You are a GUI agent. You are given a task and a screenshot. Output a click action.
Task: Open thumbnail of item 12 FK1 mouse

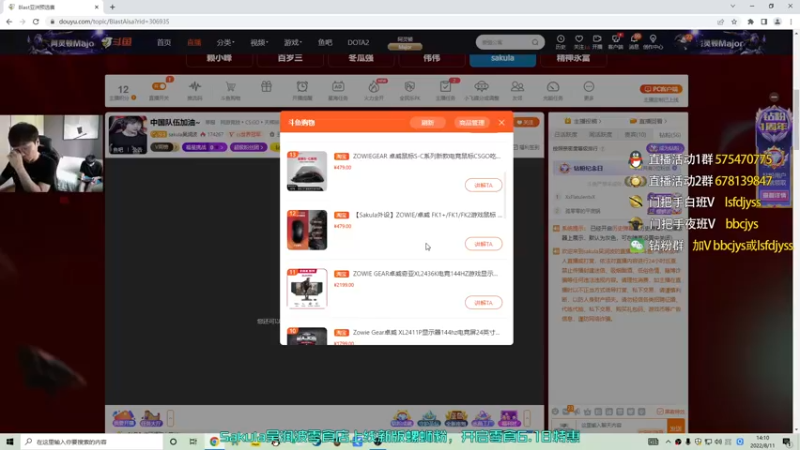click(x=307, y=230)
